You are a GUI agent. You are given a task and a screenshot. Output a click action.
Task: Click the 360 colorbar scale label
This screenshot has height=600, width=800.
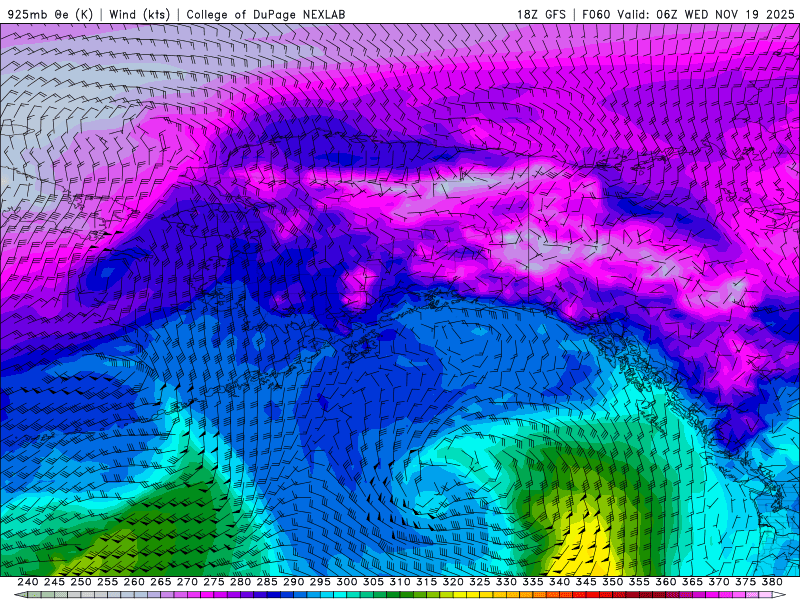[665, 582]
